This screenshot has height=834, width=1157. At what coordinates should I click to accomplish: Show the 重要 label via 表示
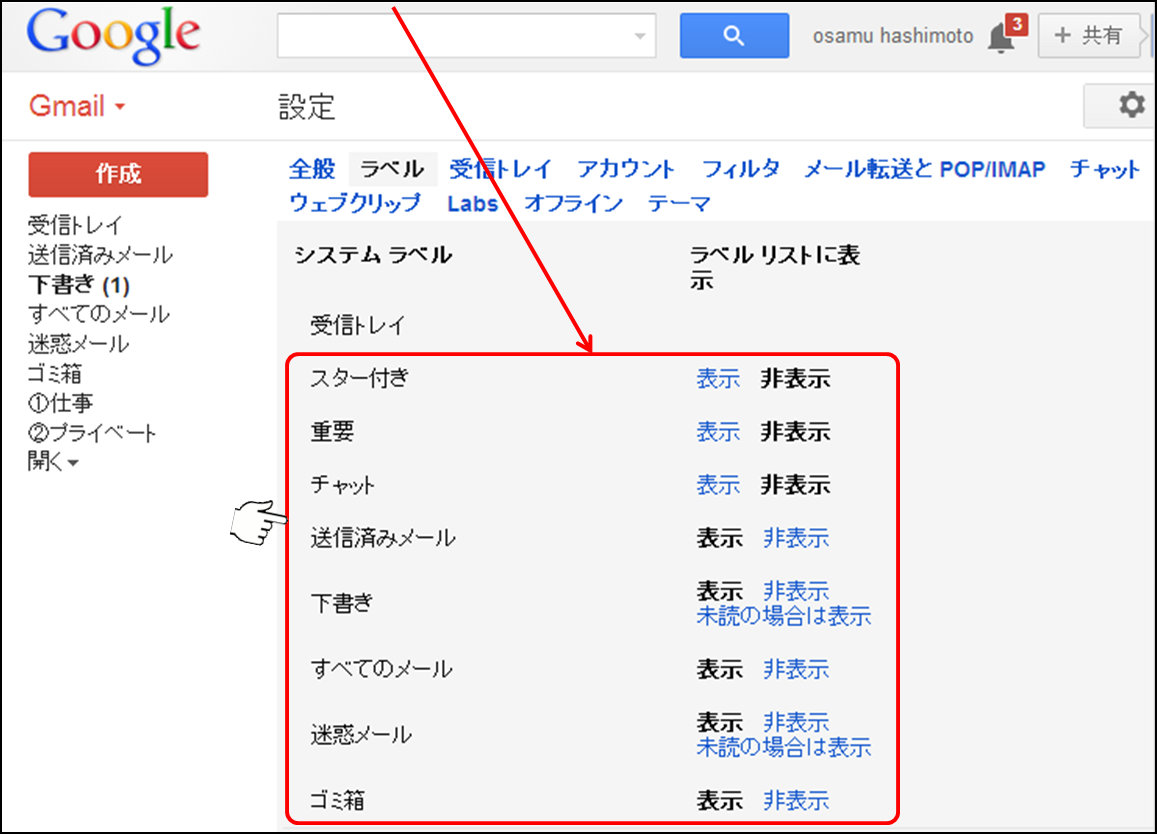[x=717, y=432]
